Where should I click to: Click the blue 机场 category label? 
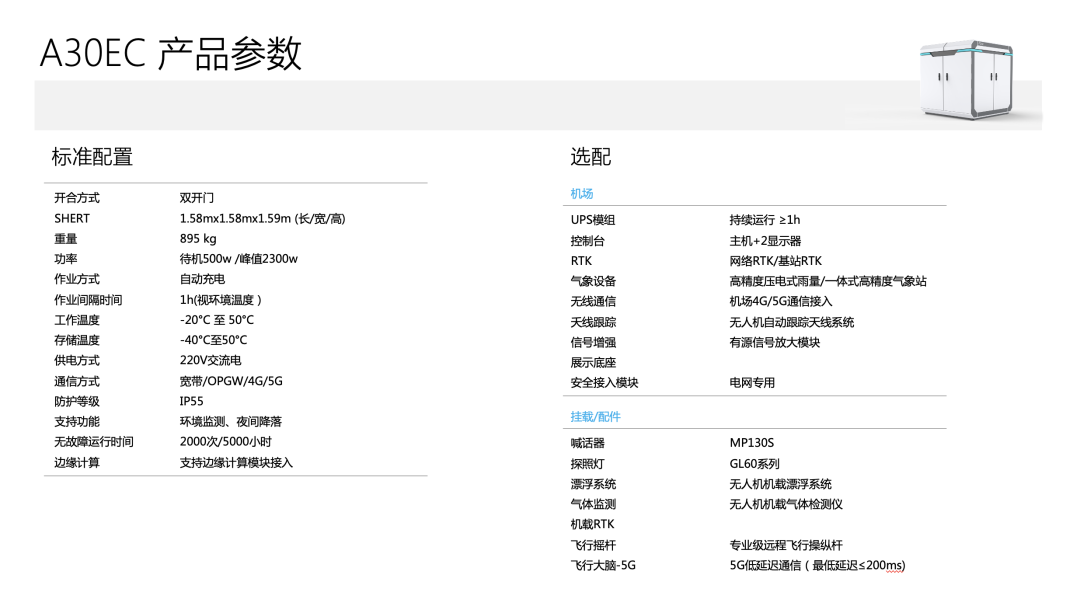click(582, 194)
